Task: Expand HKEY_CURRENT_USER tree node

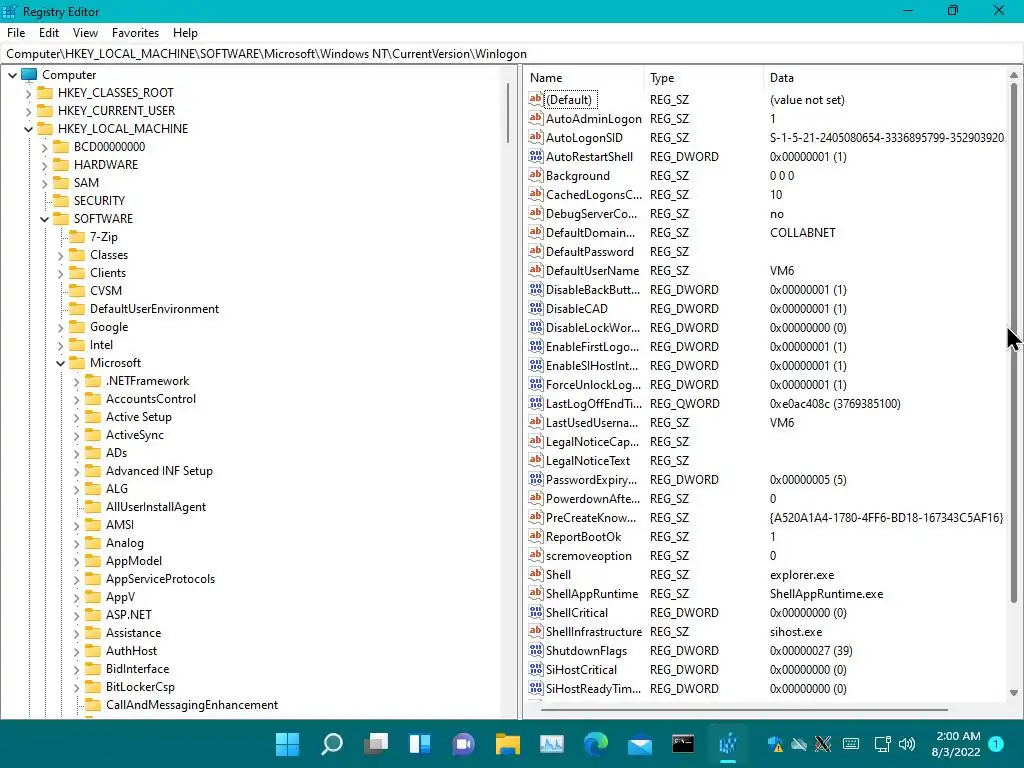Action: coord(28,111)
